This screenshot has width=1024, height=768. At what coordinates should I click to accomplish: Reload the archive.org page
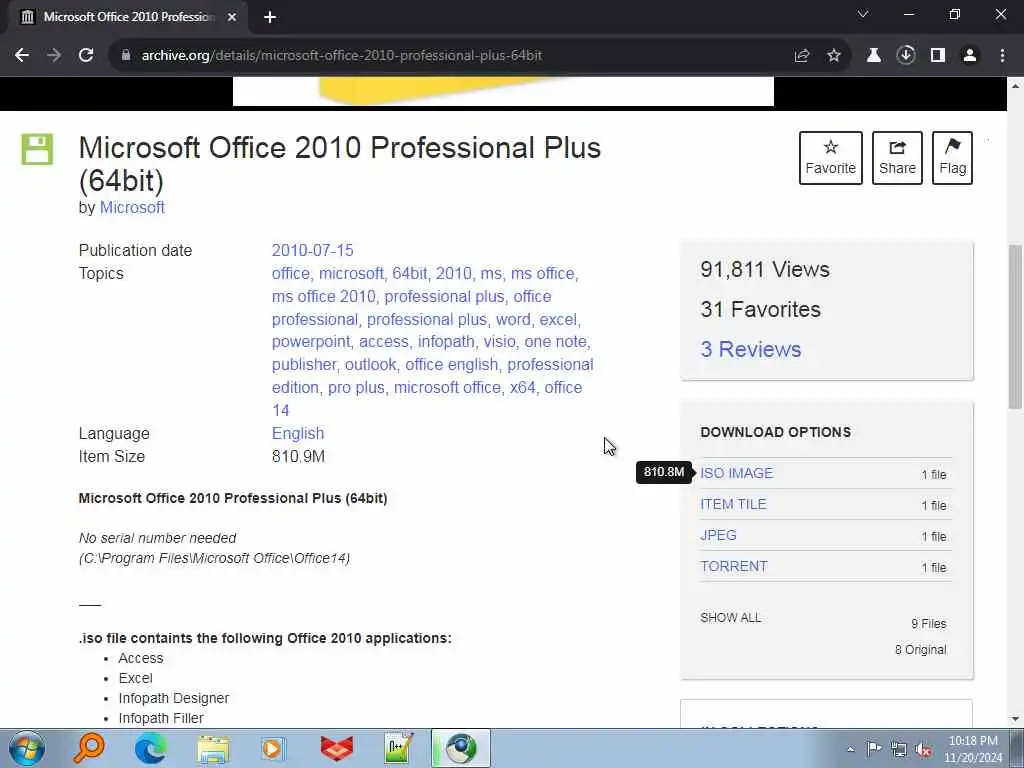(86, 56)
